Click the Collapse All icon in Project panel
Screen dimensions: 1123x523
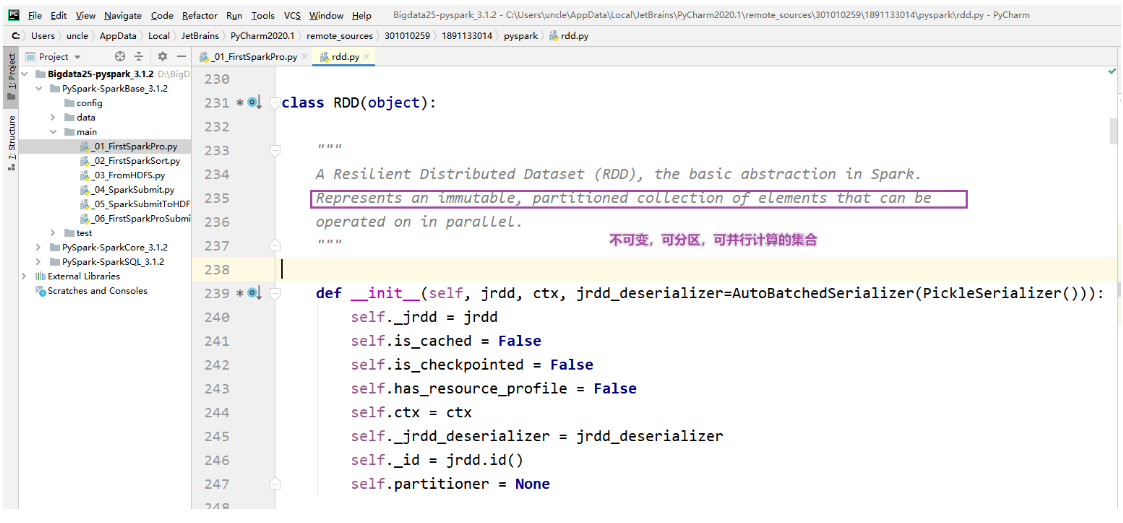[x=139, y=57]
